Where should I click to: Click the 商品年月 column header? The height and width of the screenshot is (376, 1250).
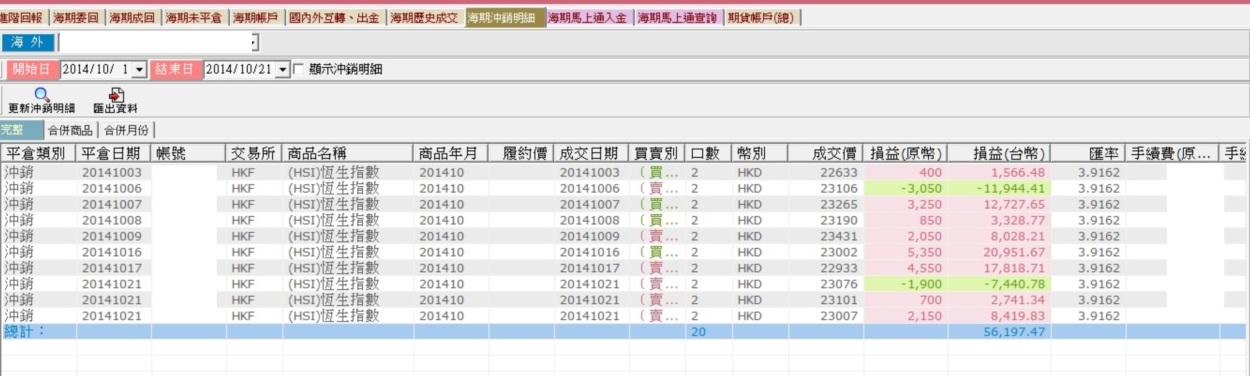pyautogui.click(x=451, y=153)
